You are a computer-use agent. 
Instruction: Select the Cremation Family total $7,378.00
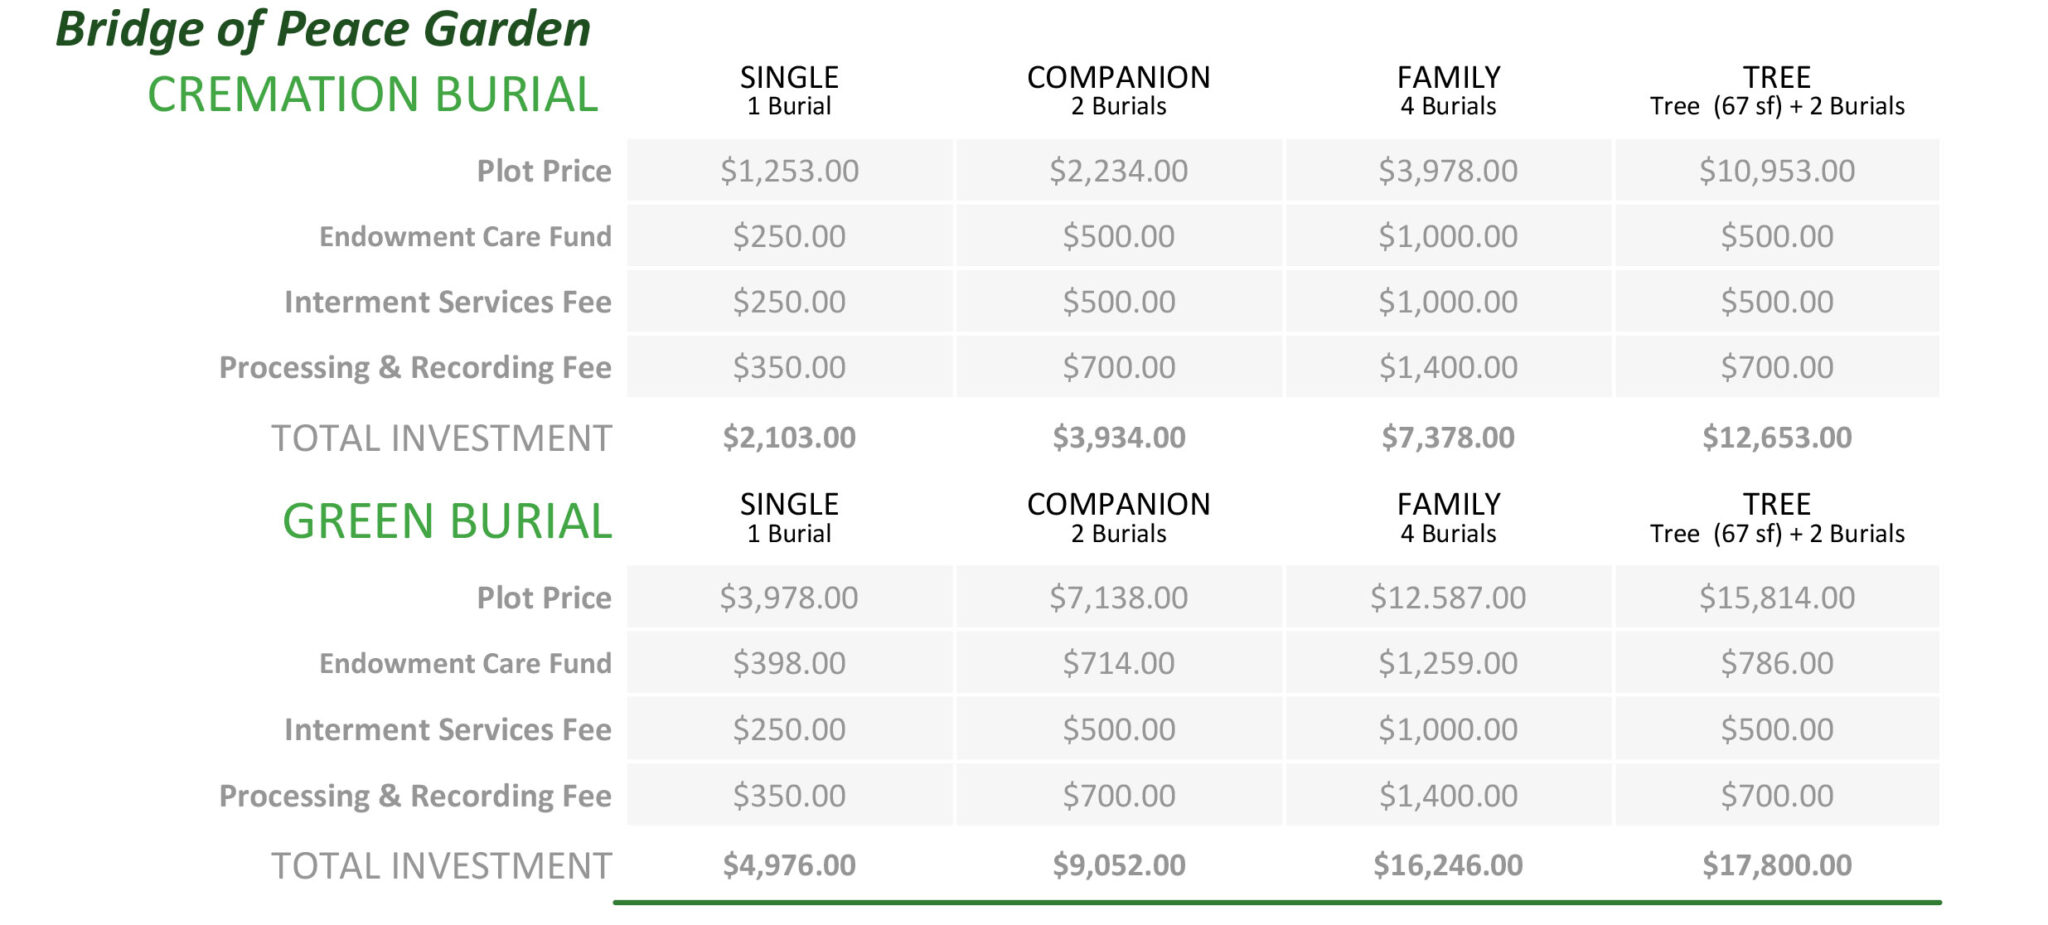1447,437
